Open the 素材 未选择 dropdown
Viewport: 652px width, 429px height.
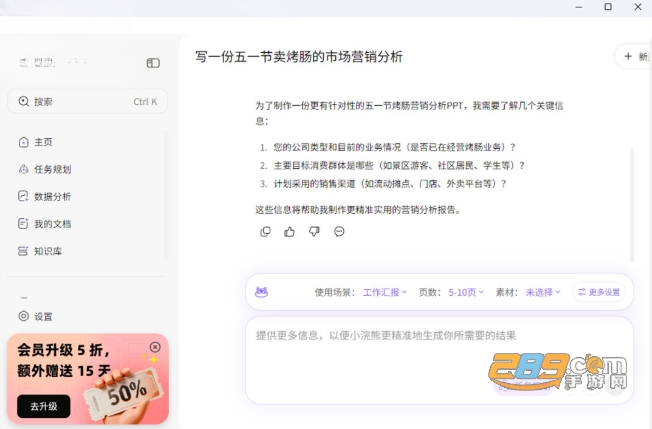point(543,292)
